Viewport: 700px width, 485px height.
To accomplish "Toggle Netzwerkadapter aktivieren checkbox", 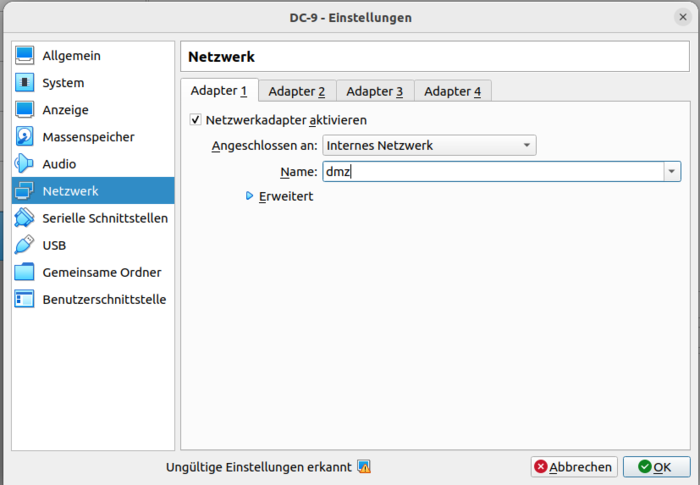I will 196,120.
